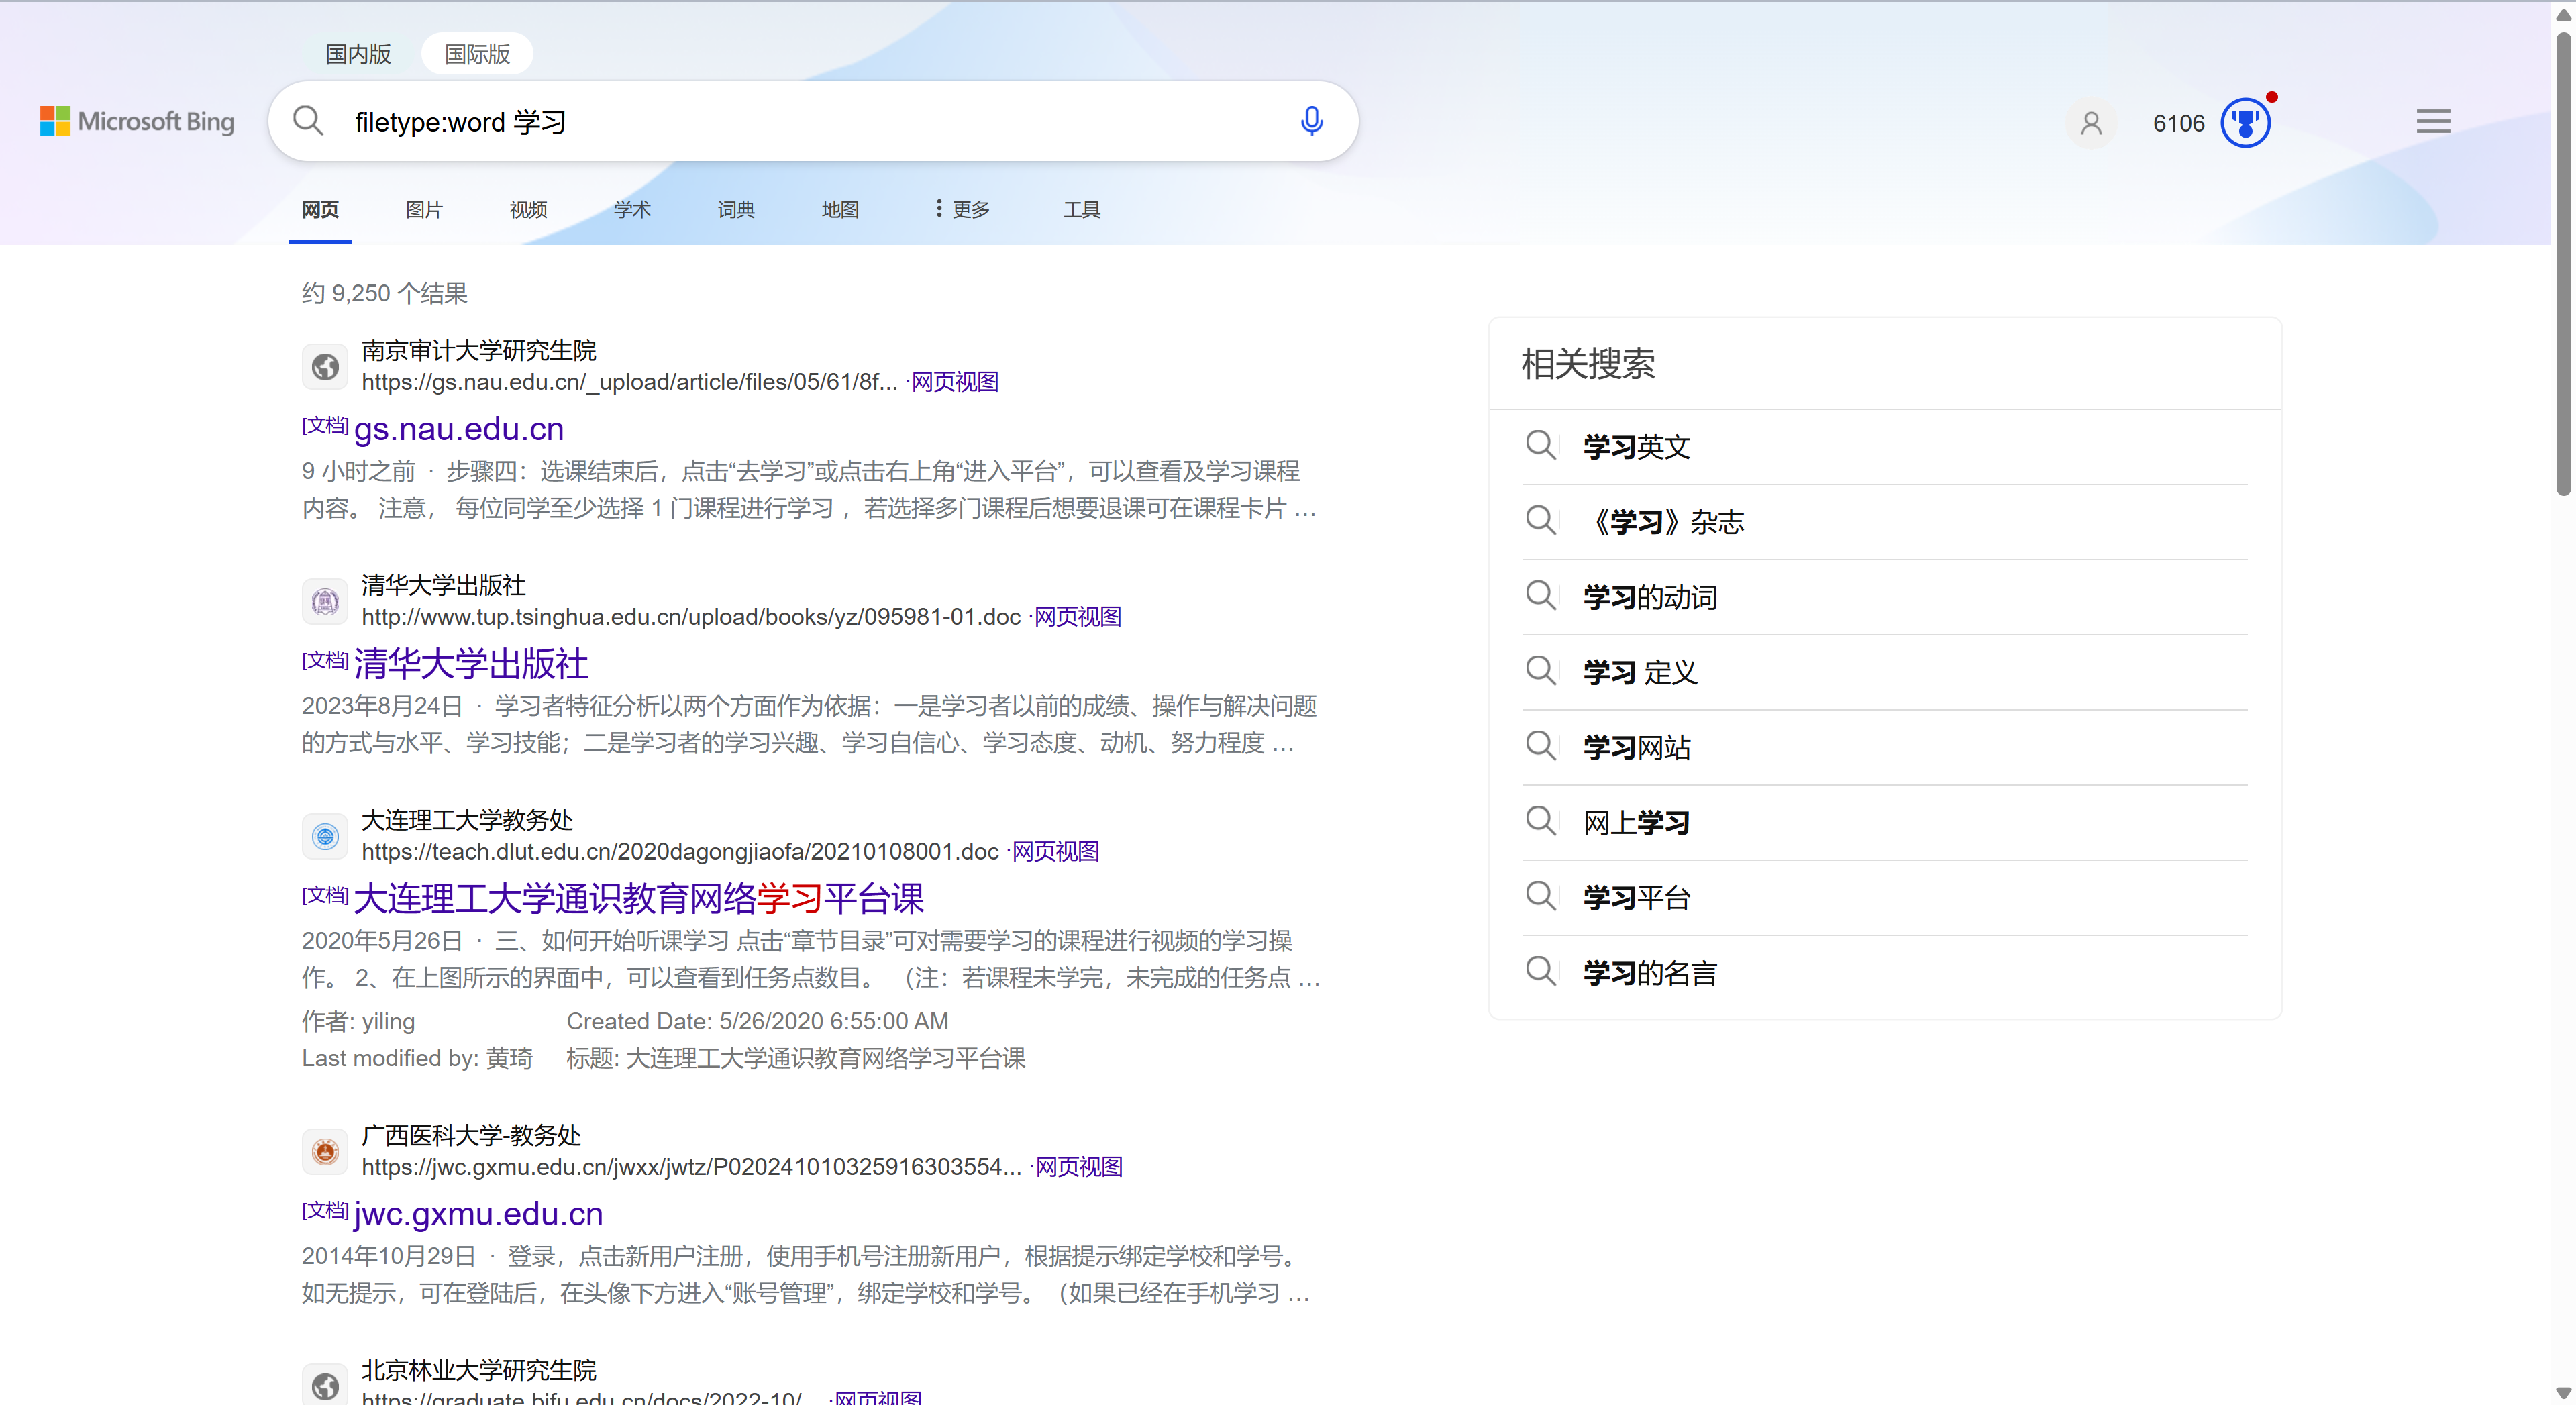The height and width of the screenshot is (1405, 2576).
Task: Click the 清华大学出版社 site favicon
Action: tap(325, 602)
